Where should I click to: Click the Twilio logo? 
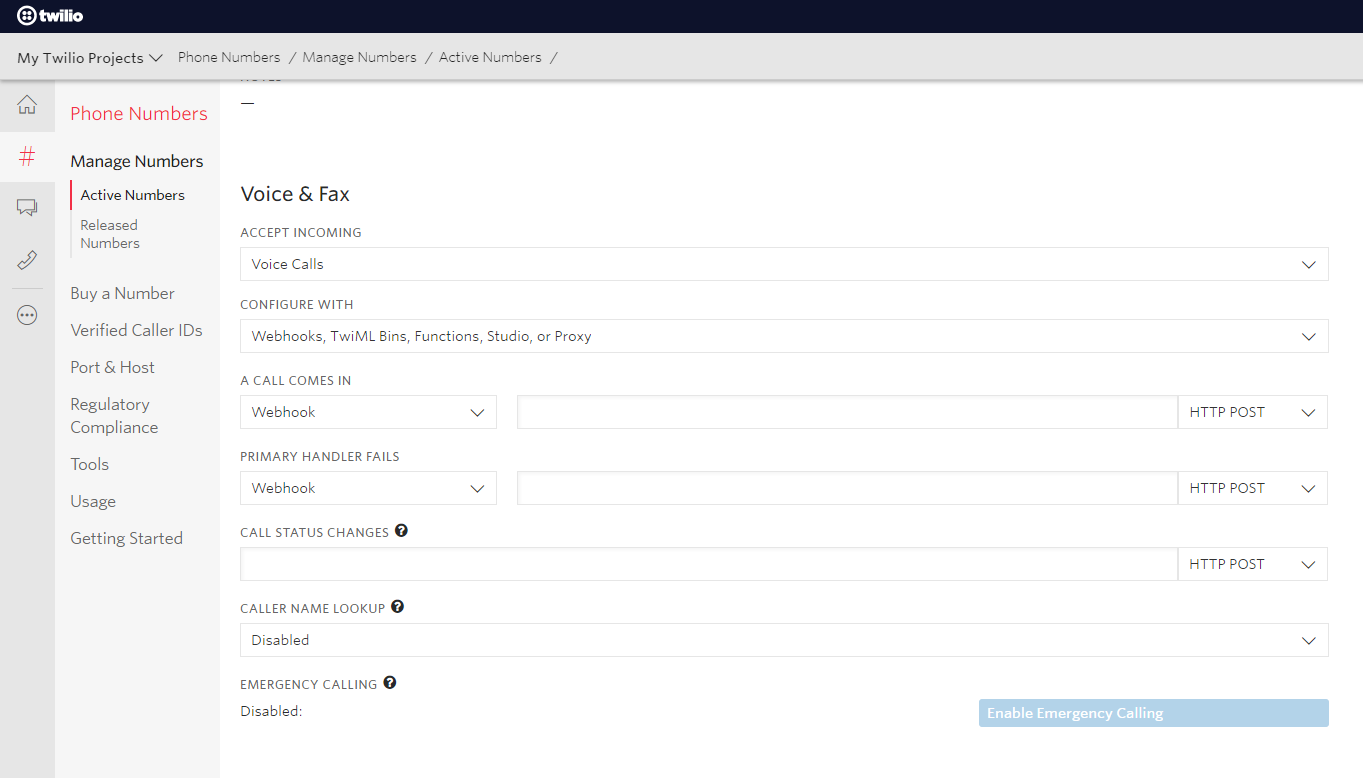50,16
